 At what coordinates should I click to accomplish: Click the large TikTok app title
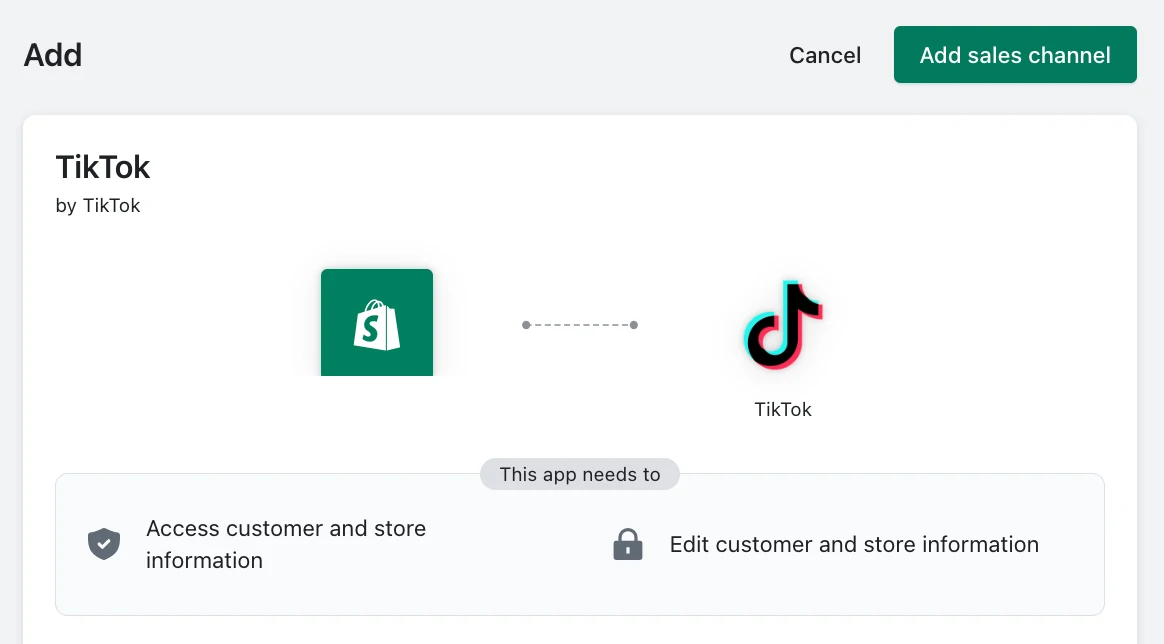point(103,166)
